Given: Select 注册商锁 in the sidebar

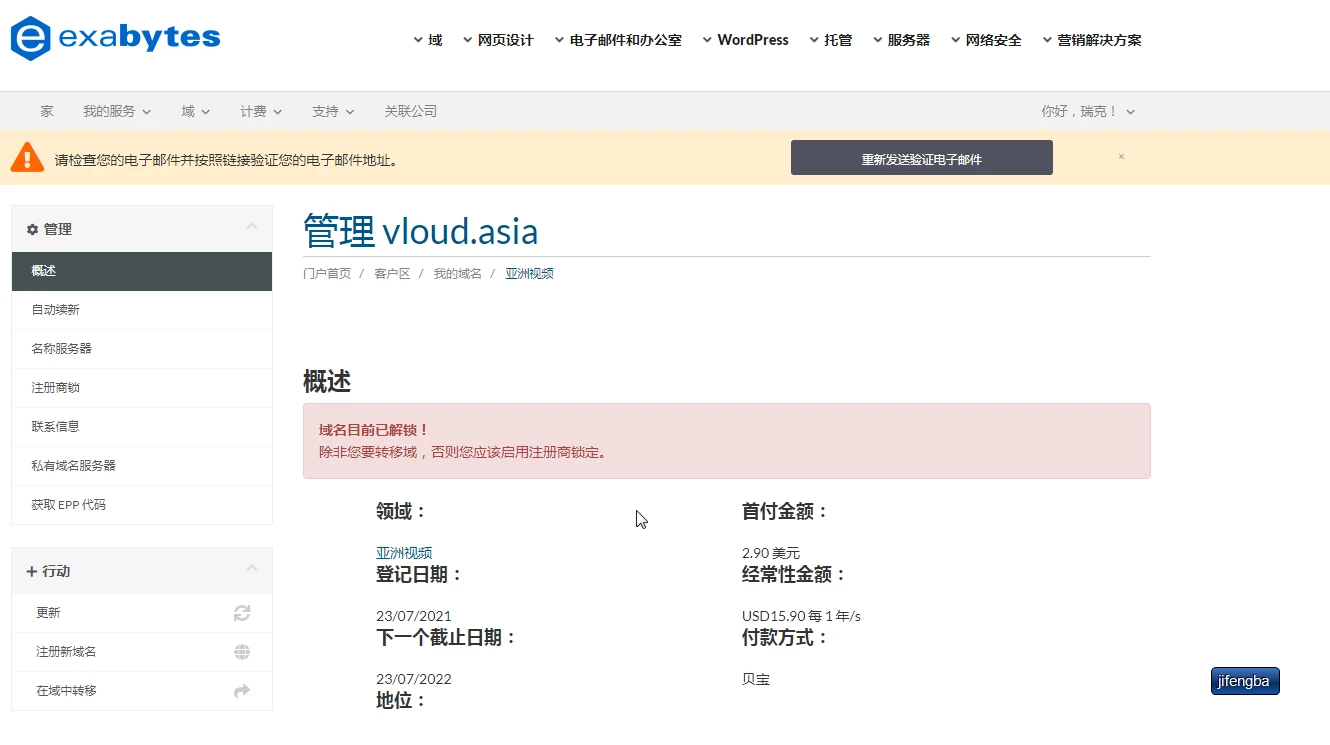Looking at the screenshot, I should pos(55,388).
